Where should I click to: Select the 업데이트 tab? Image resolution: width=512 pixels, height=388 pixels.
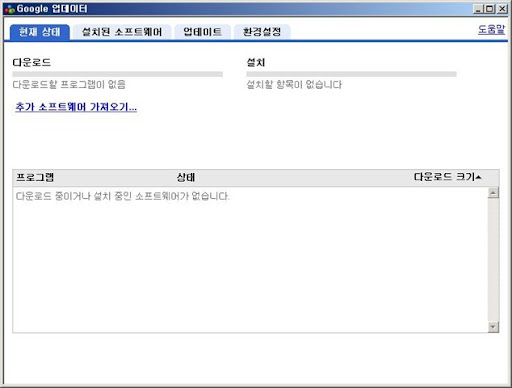click(203, 32)
